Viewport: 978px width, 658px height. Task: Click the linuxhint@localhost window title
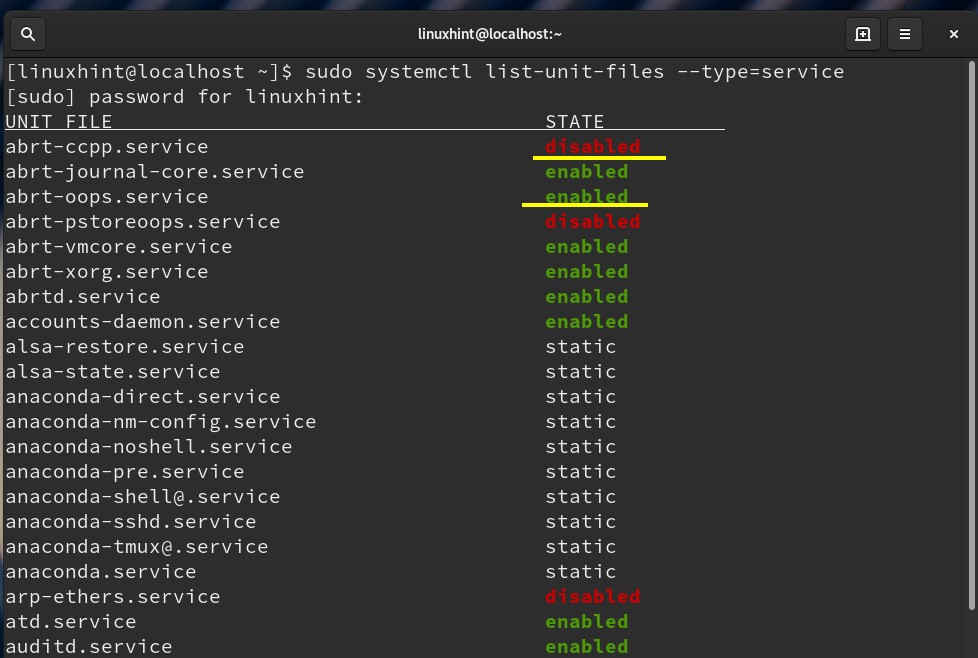click(x=489, y=34)
